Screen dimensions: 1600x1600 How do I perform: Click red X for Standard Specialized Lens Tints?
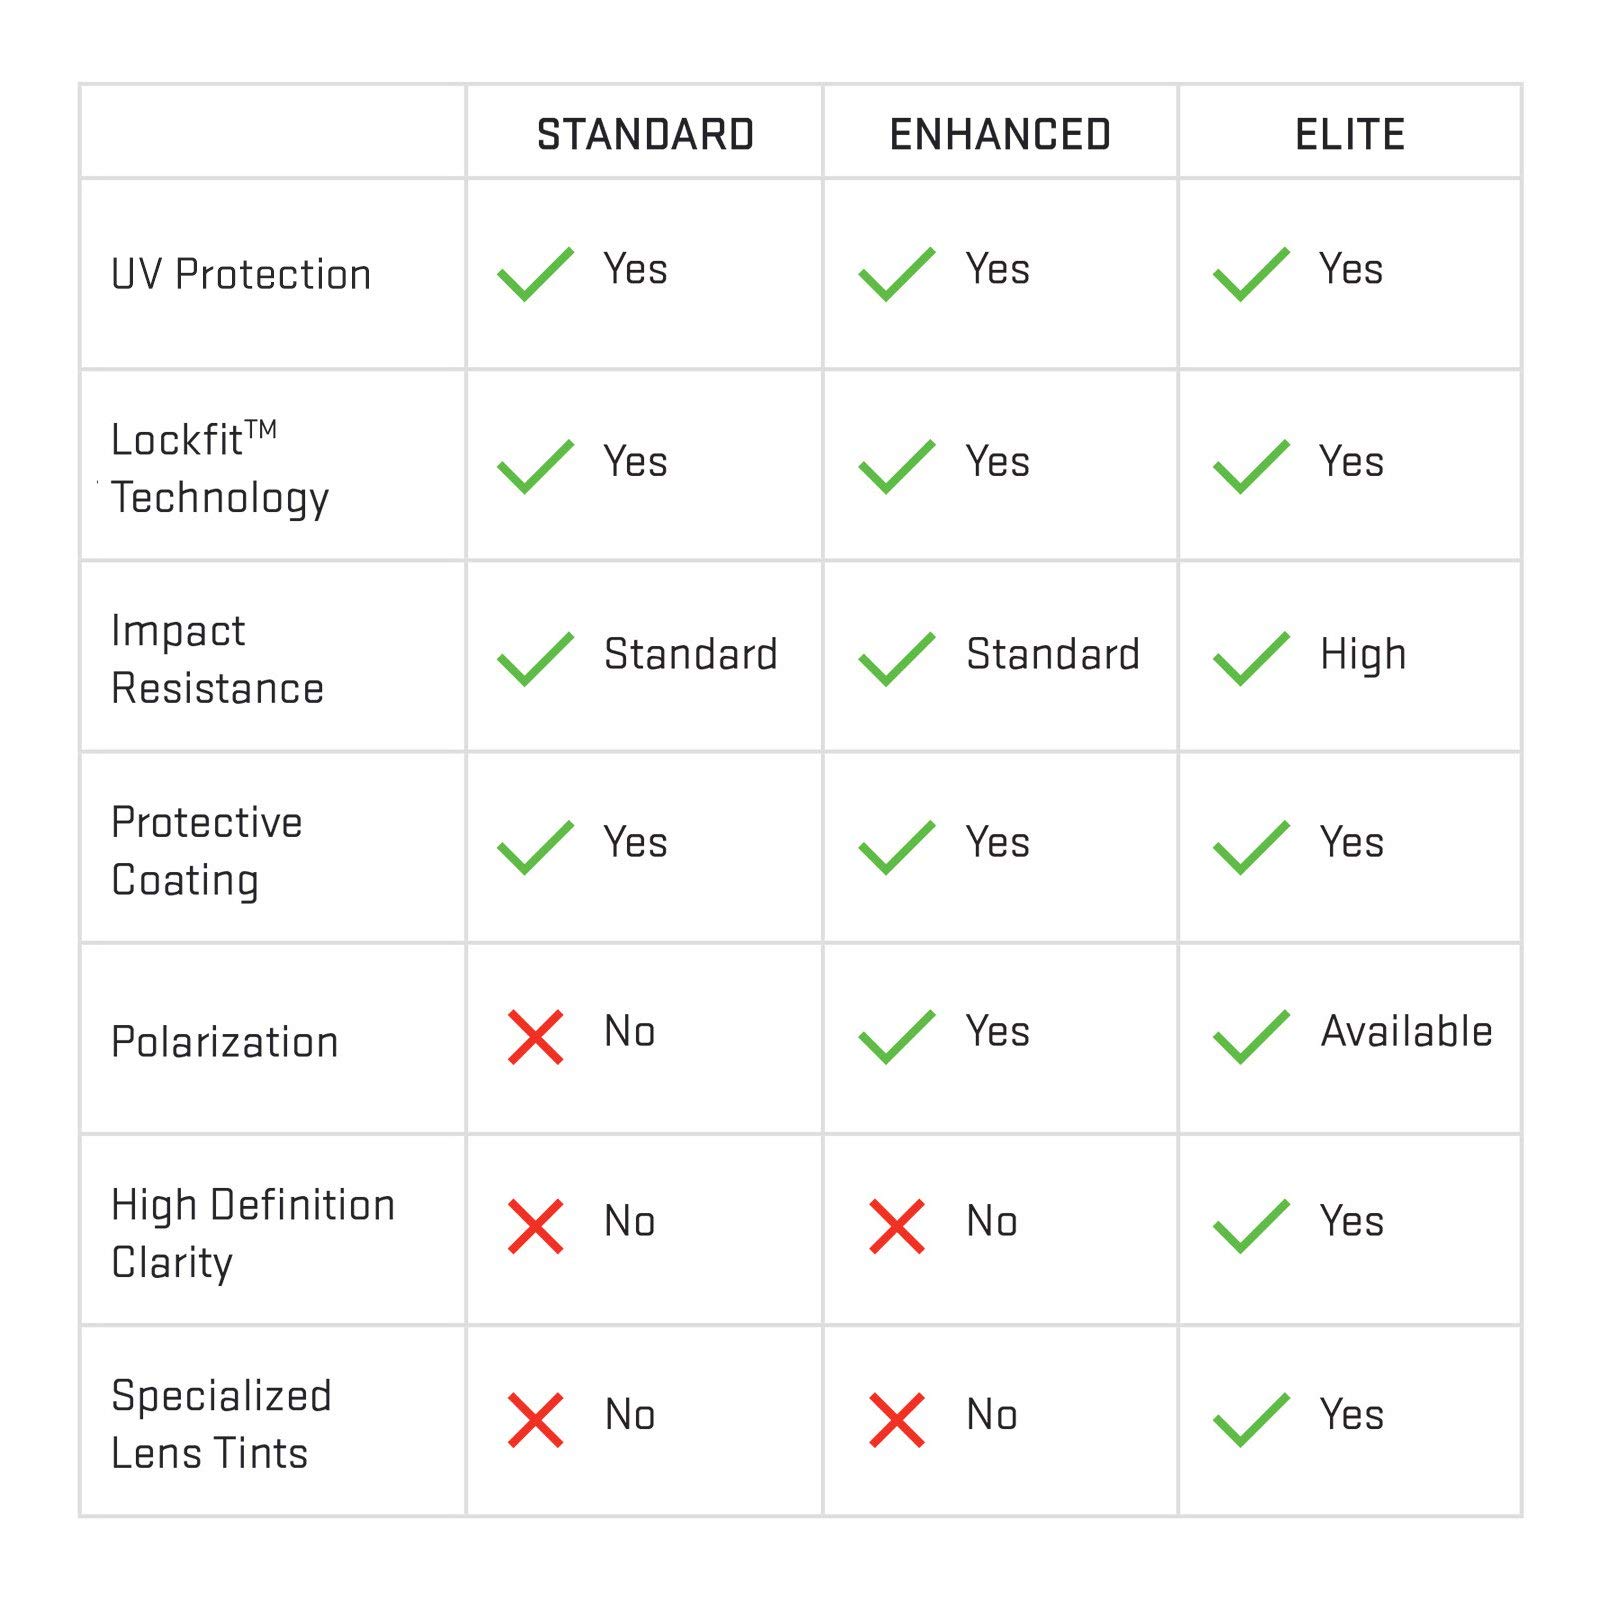pos(535,1419)
